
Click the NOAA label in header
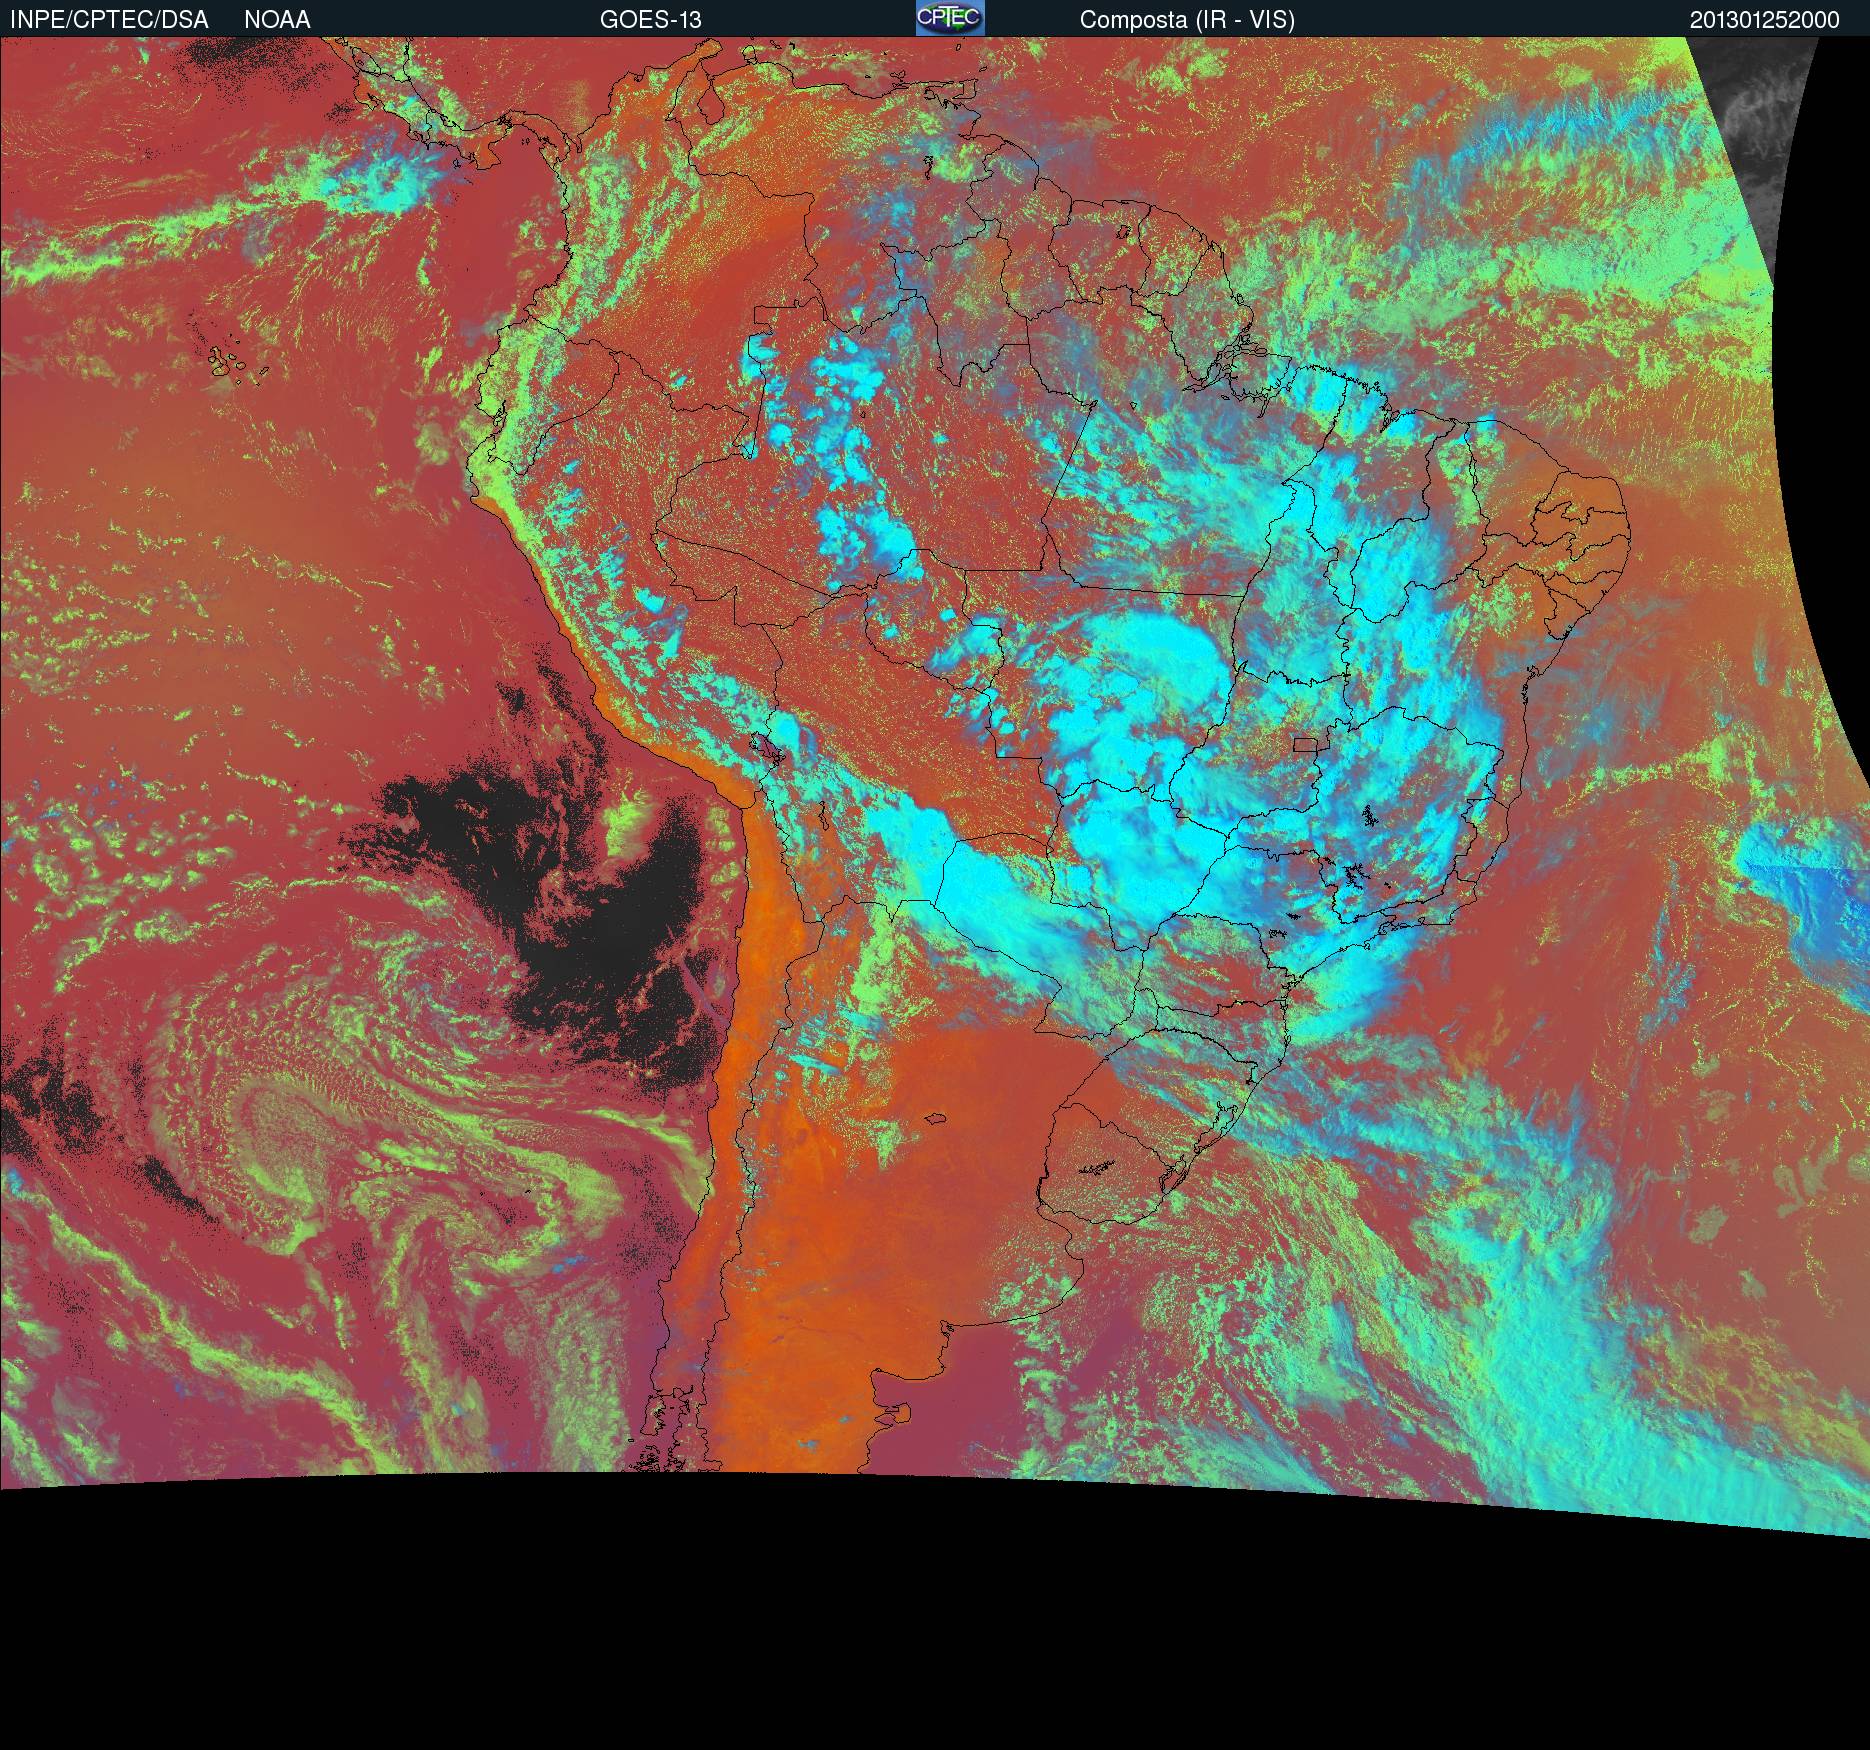(277, 20)
